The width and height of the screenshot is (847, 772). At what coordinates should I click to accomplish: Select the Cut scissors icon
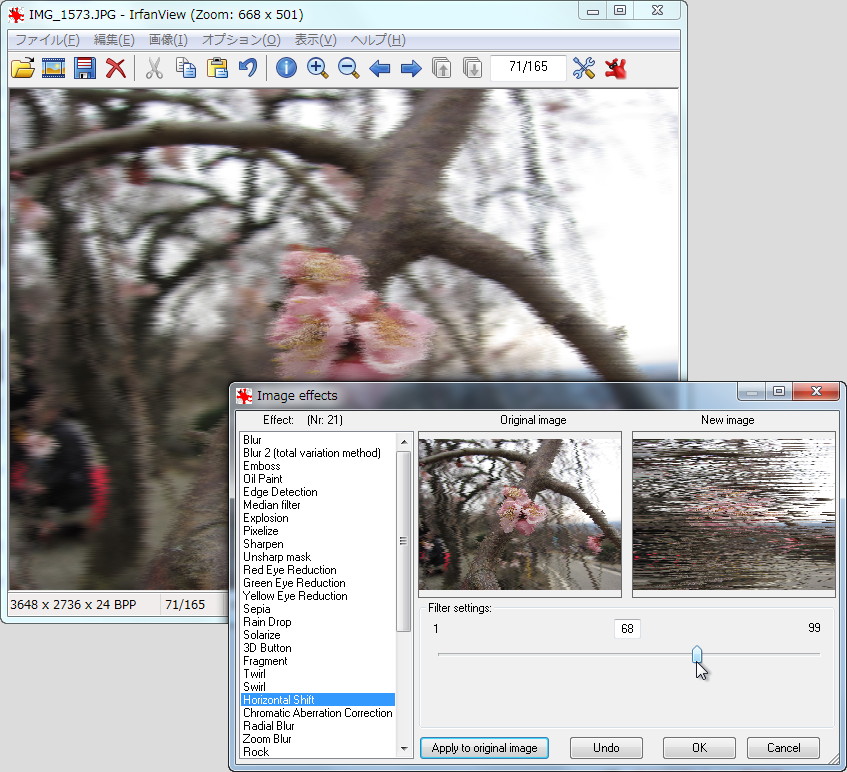pos(154,68)
